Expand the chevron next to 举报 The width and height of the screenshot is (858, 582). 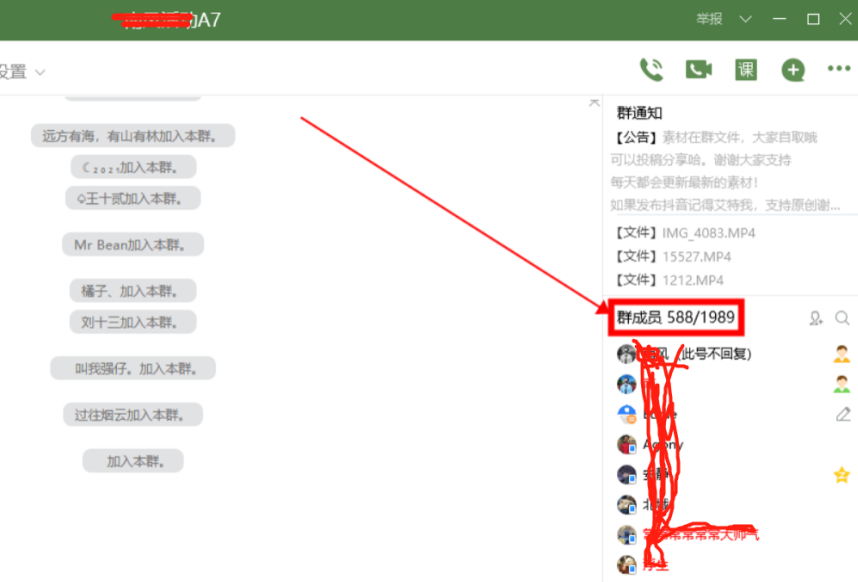coord(745,19)
